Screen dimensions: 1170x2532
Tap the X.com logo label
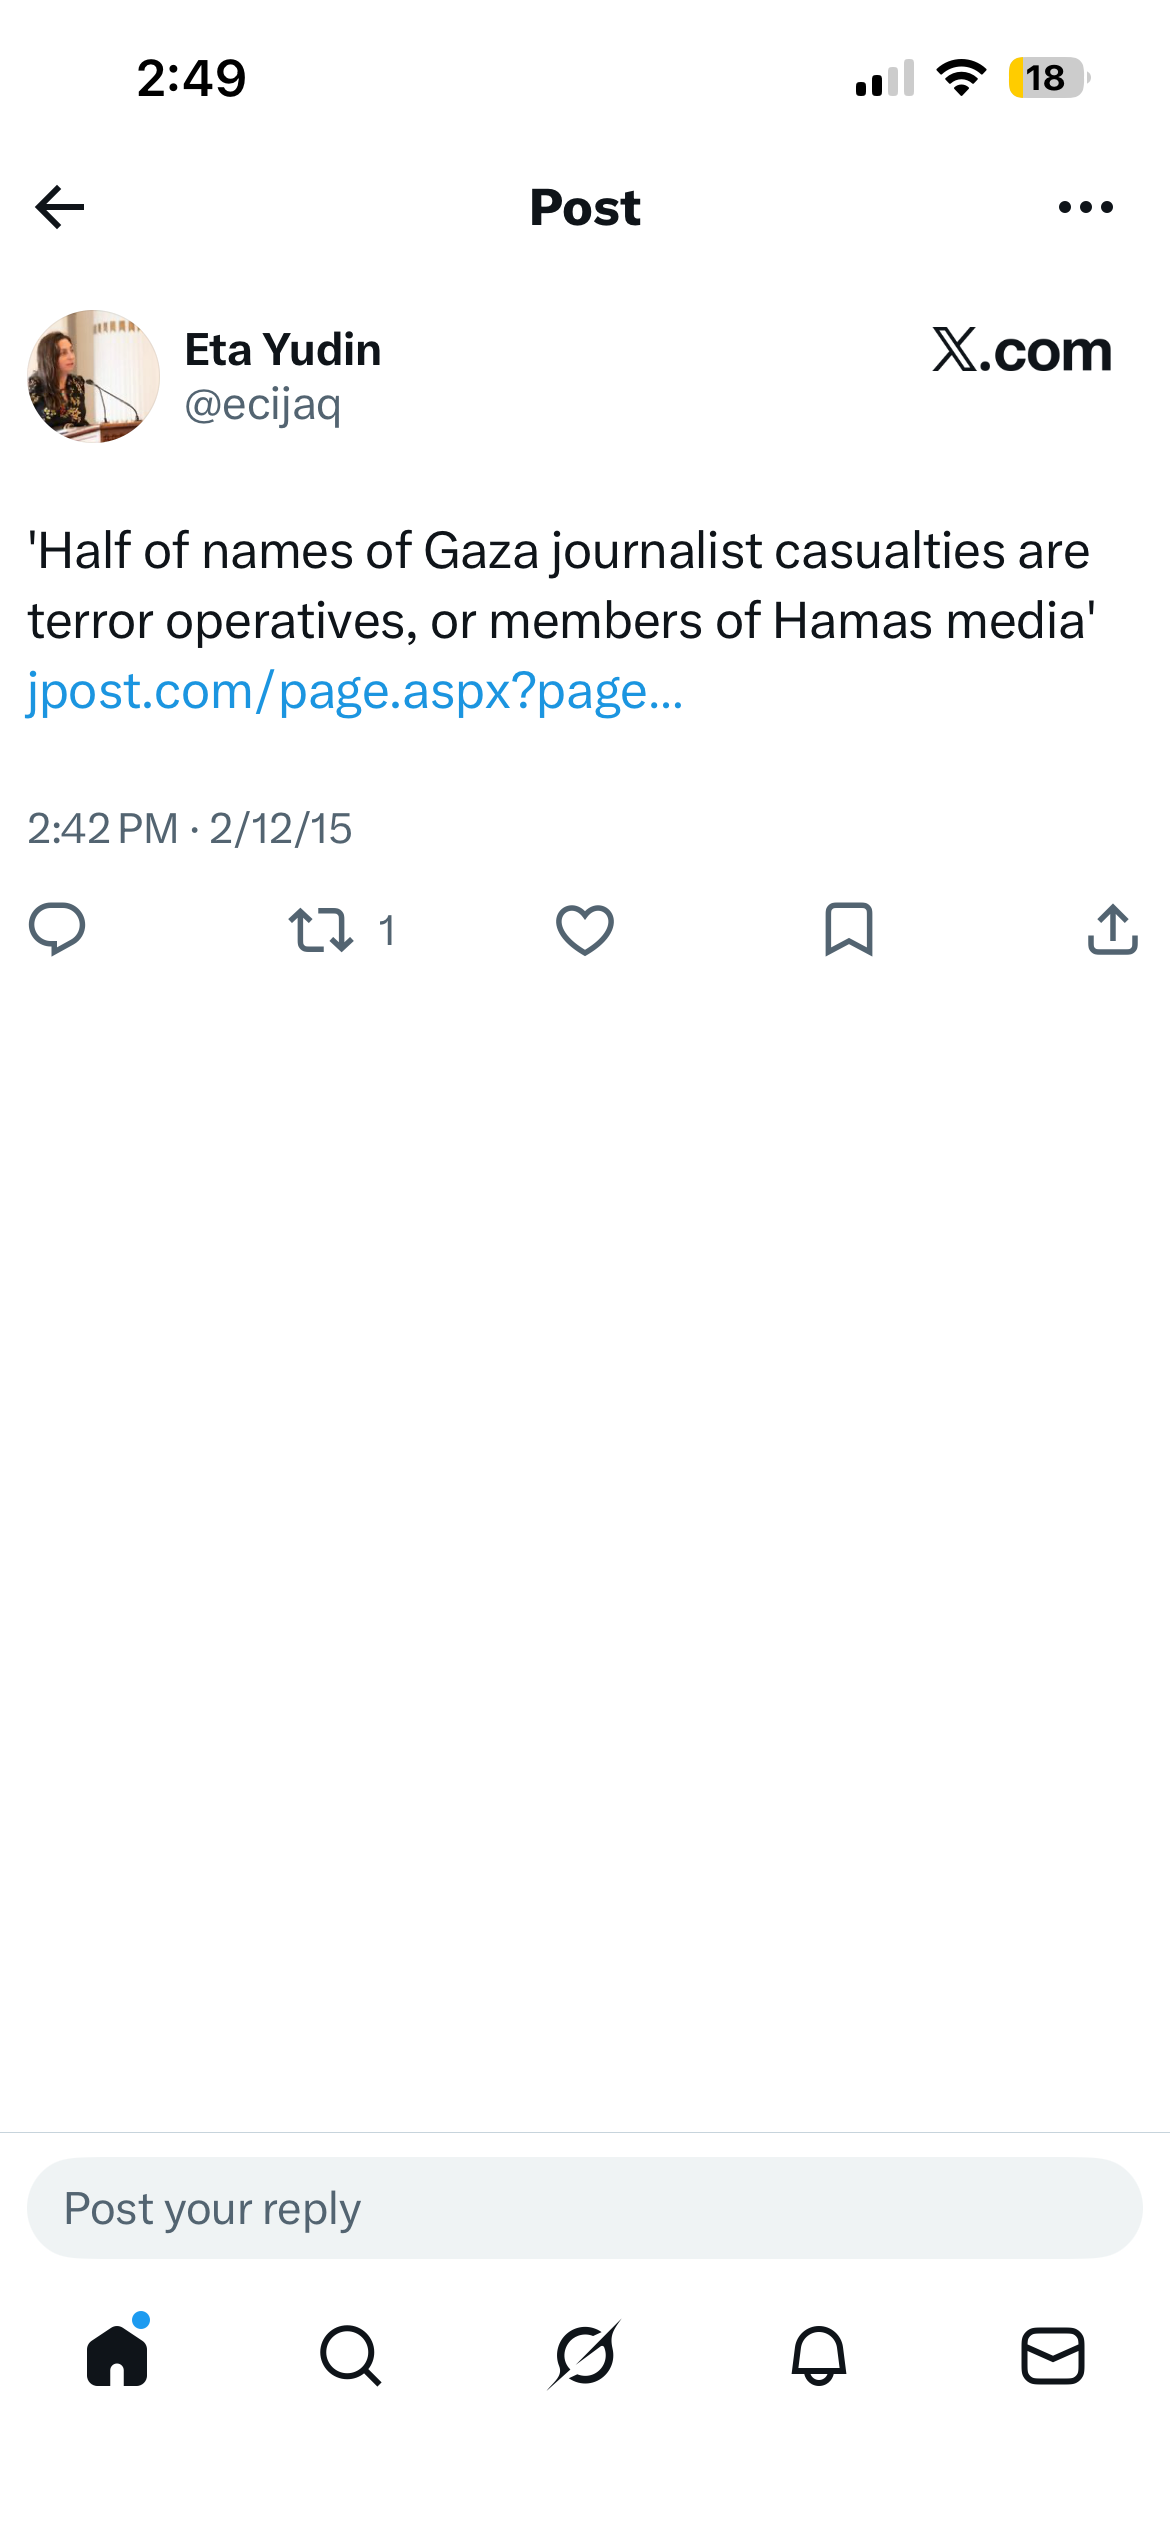tap(1022, 351)
